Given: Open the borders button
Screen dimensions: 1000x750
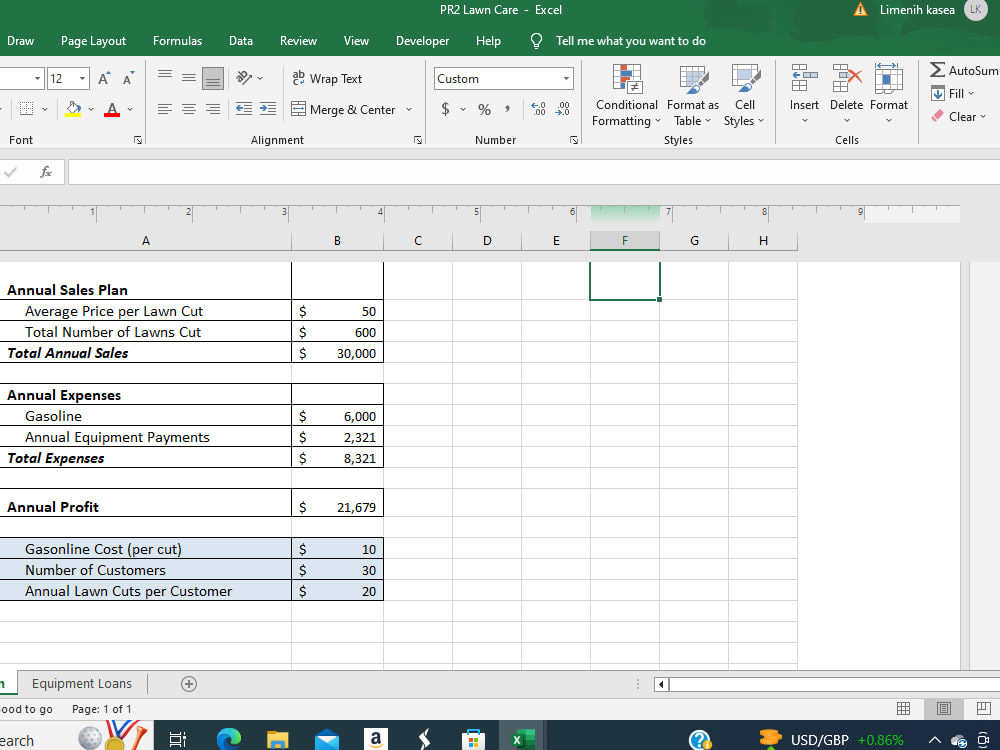Looking at the screenshot, I should 26,109.
